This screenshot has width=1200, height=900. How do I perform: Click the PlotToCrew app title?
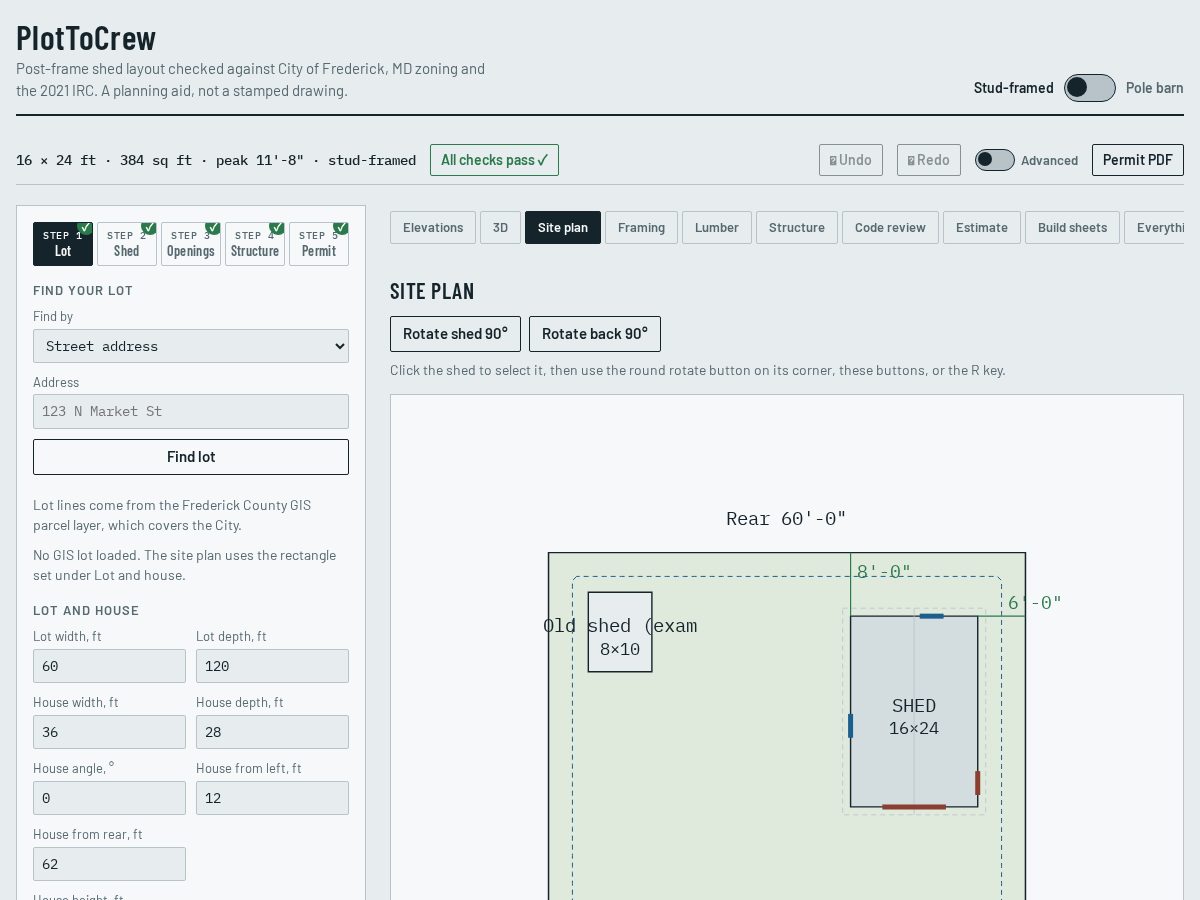[86, 38]
